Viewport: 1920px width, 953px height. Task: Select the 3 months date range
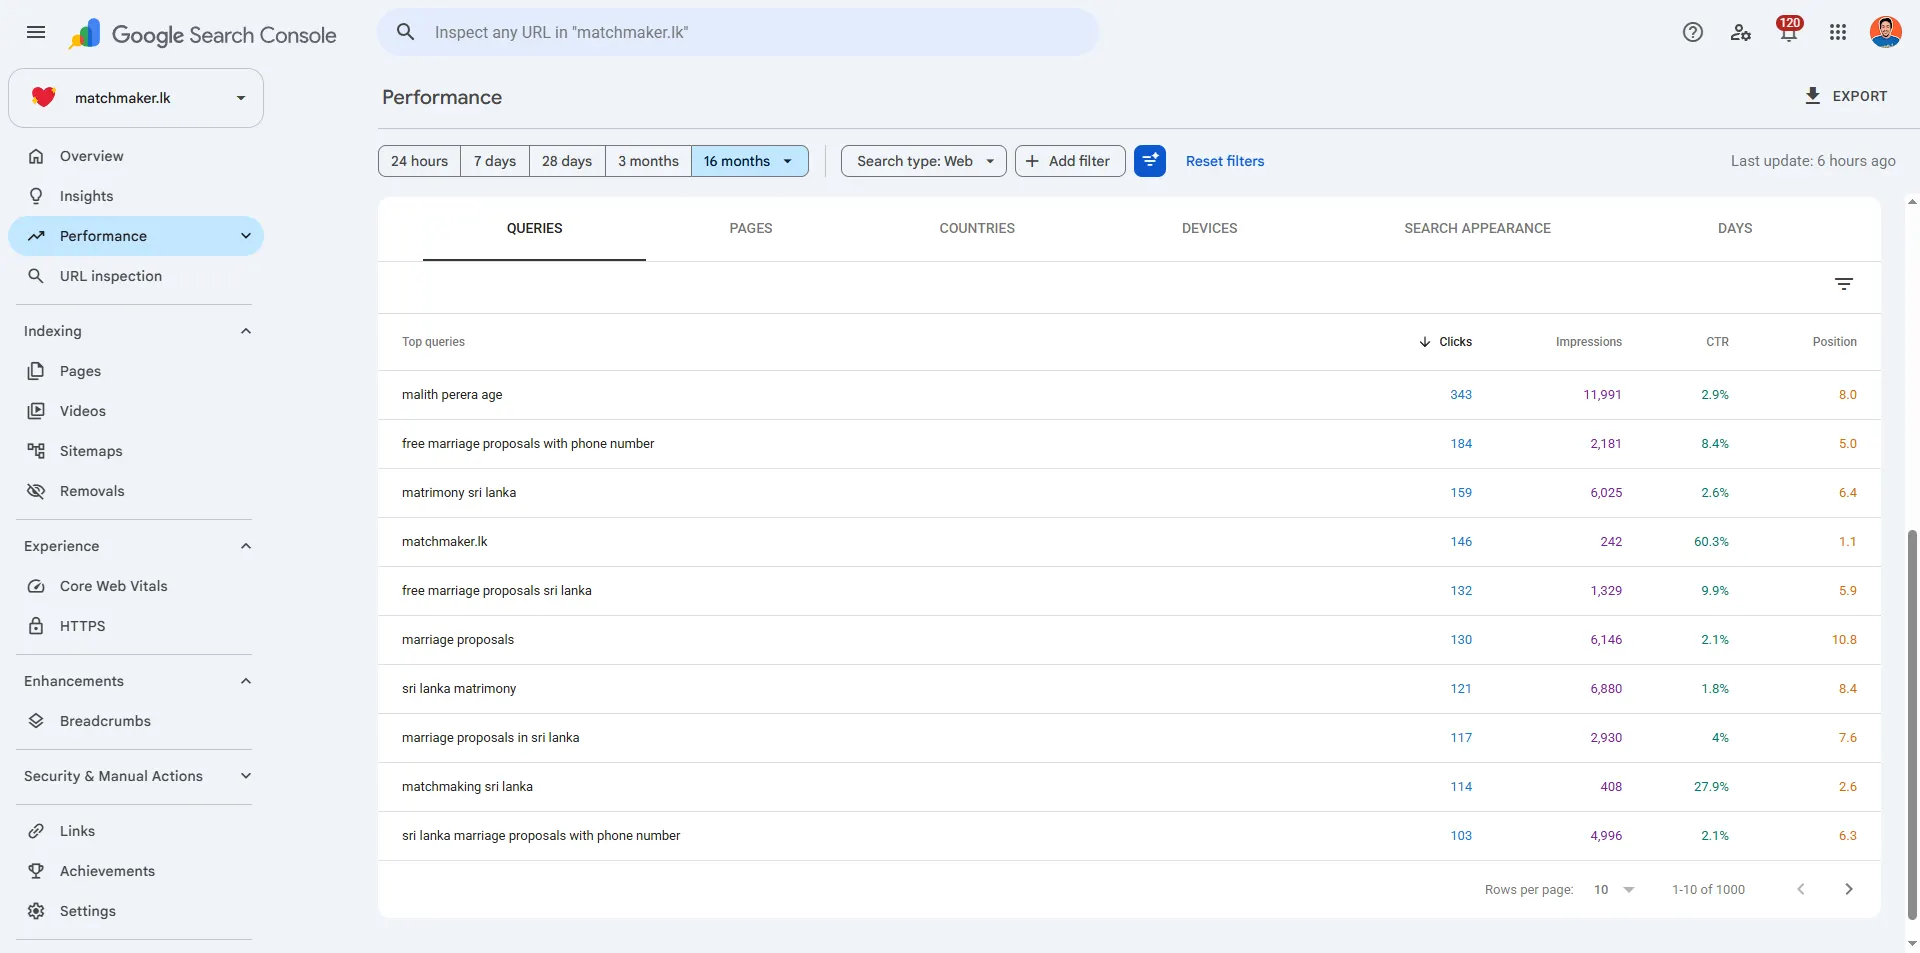(x=648, y=161)
